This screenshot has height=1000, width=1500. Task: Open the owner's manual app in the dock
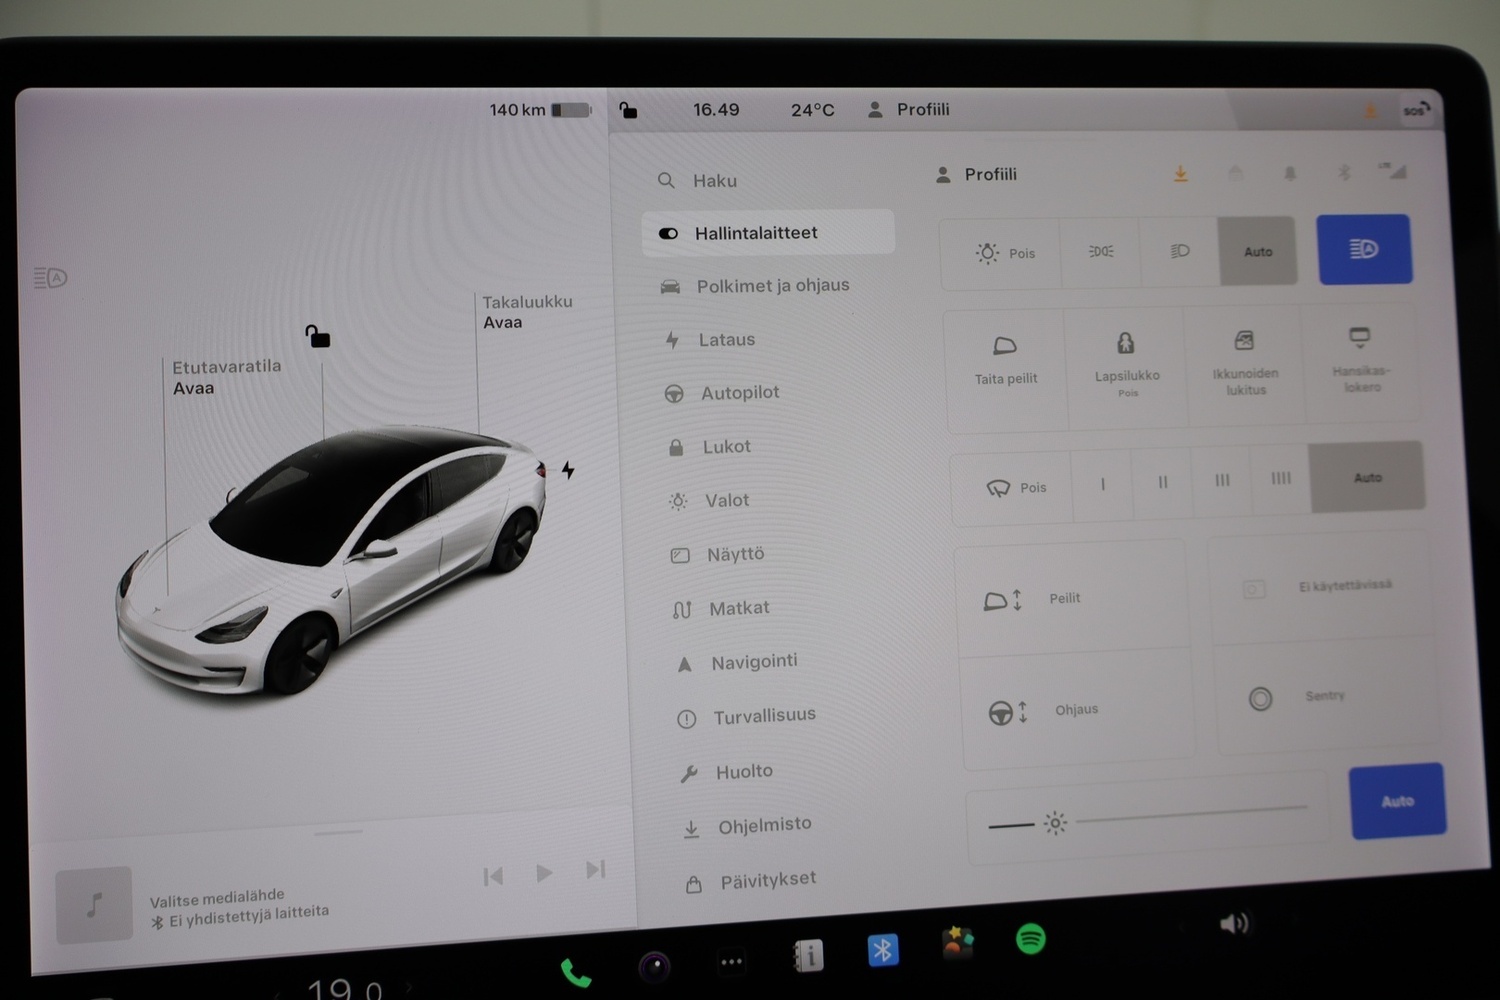pos(807,957)
